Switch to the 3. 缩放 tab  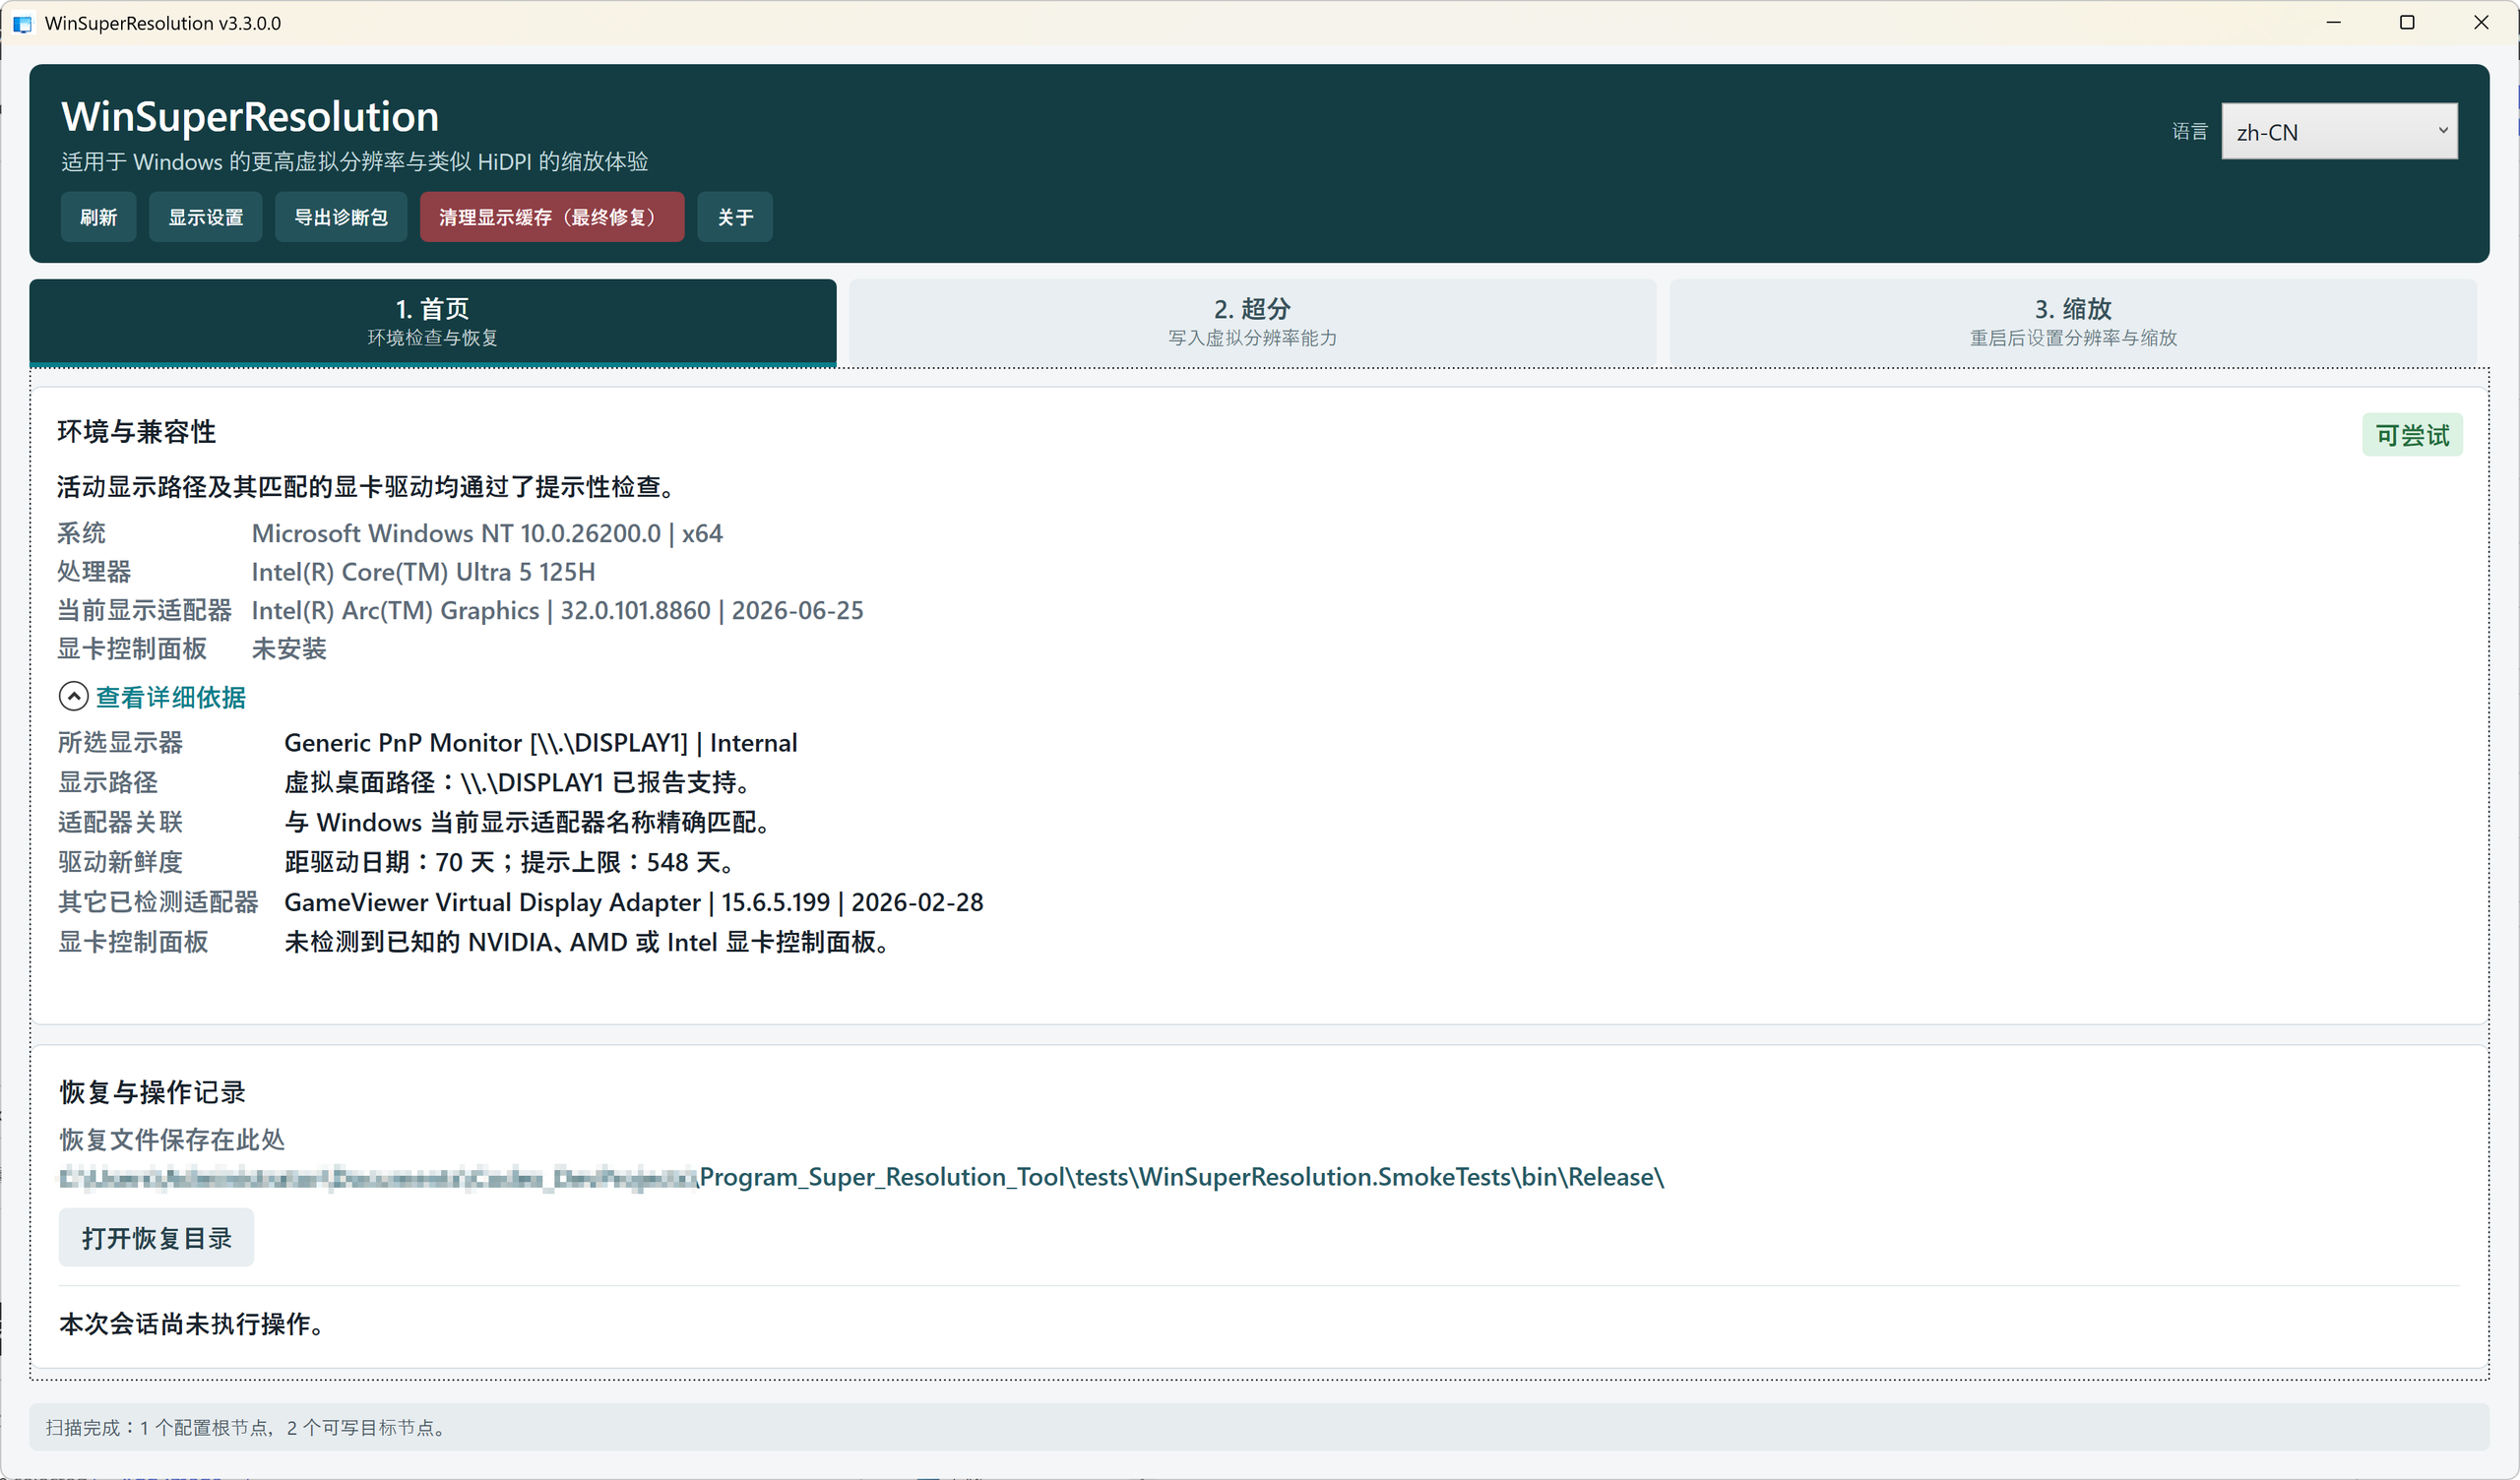2073,322
